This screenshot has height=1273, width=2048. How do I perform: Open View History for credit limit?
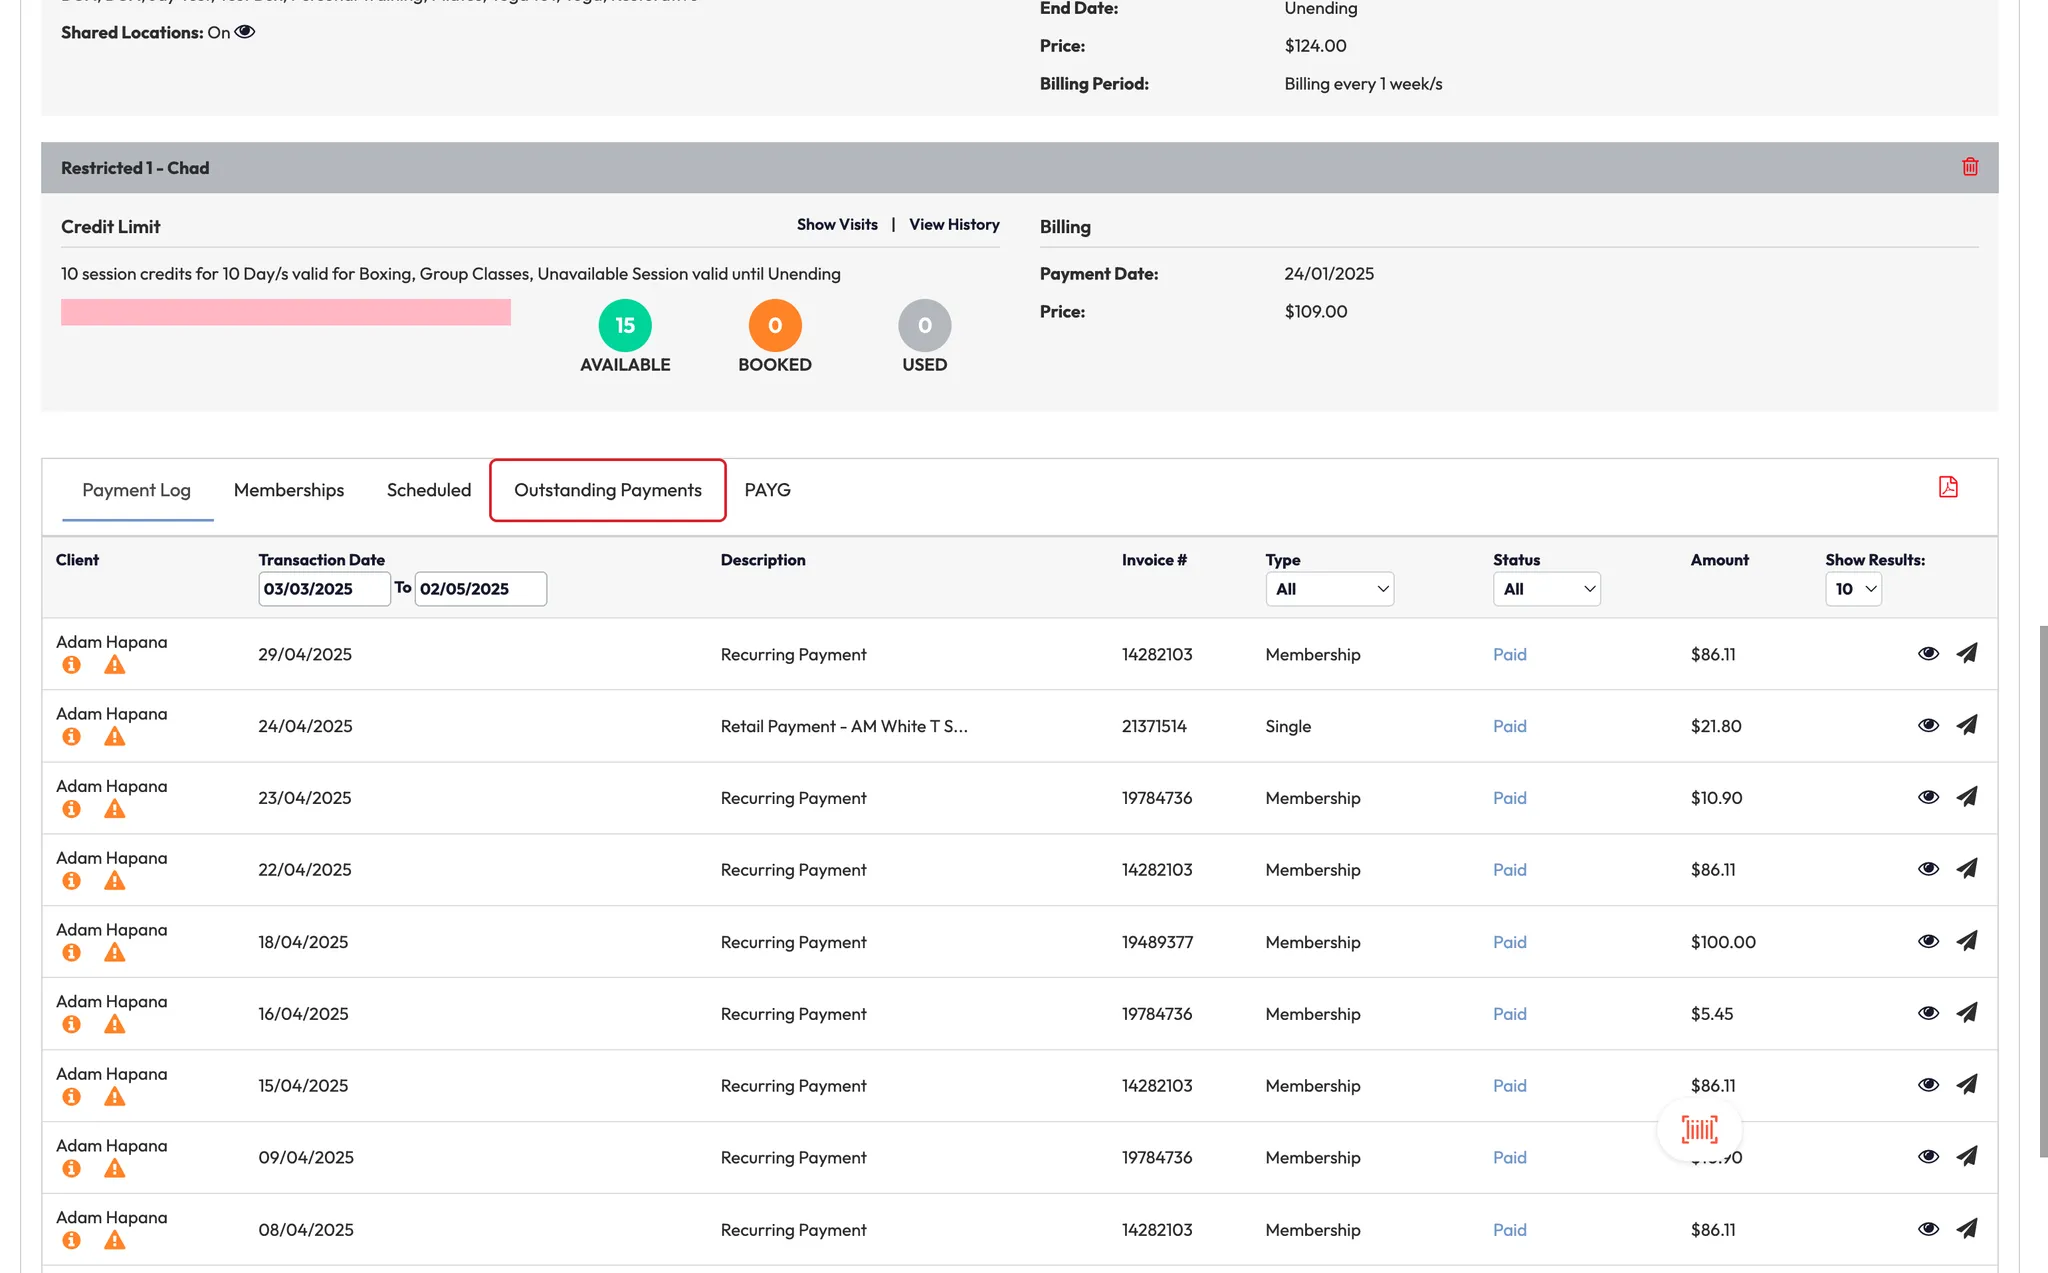tap(953, 225)
